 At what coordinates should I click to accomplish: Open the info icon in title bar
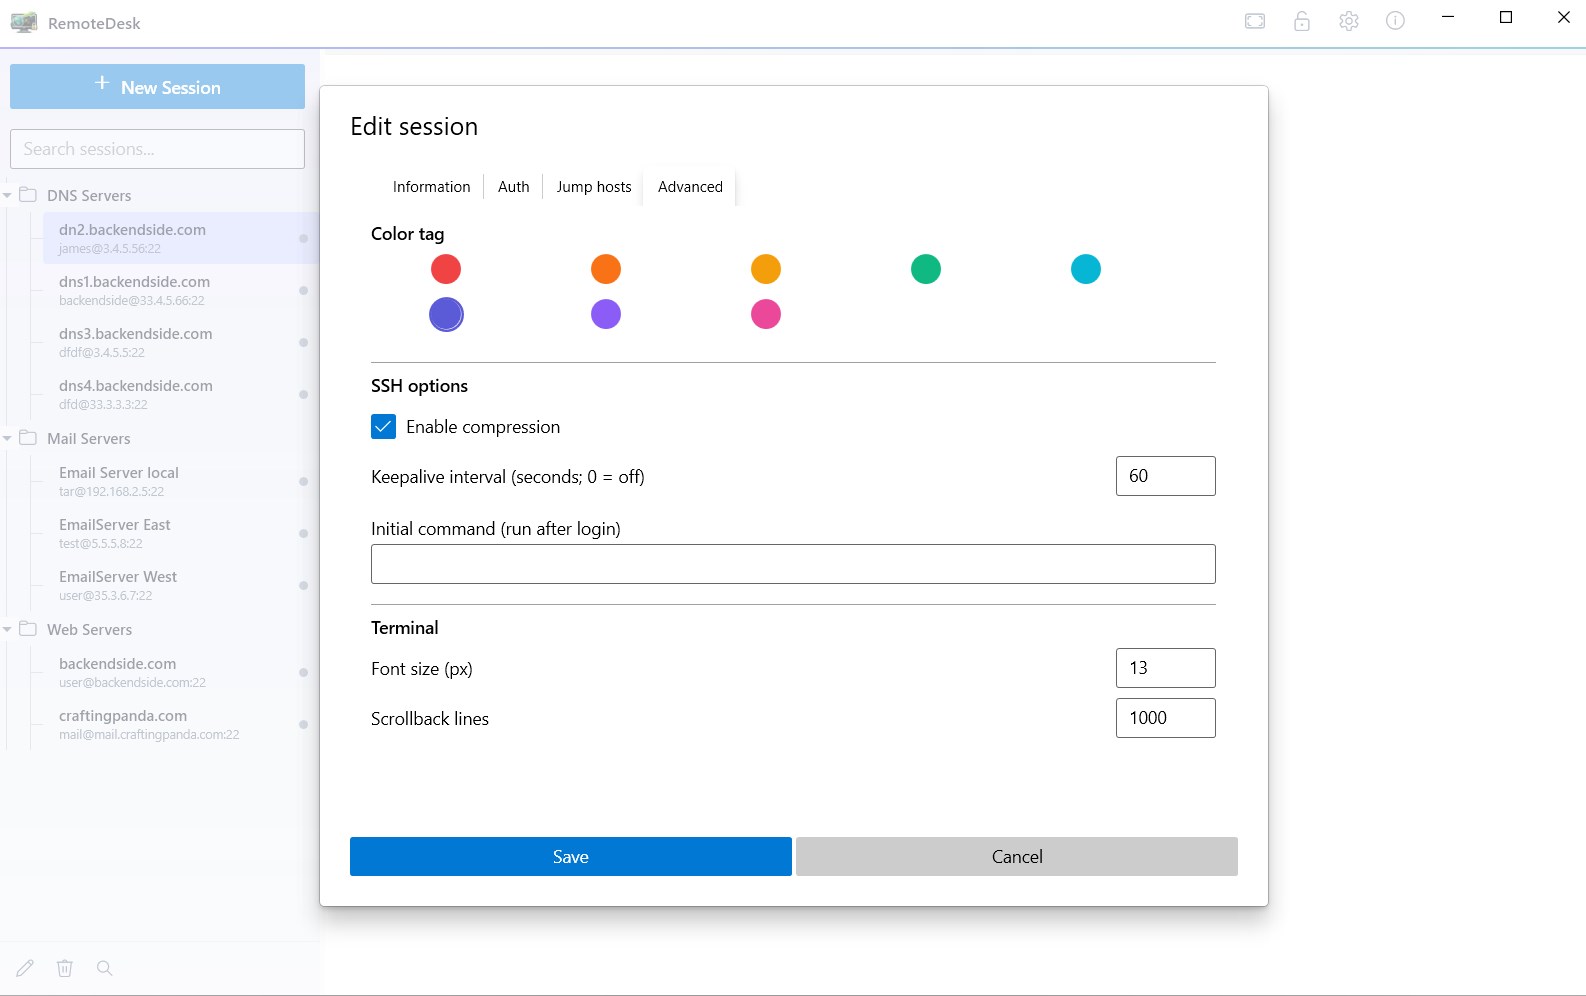[1396, 21]
